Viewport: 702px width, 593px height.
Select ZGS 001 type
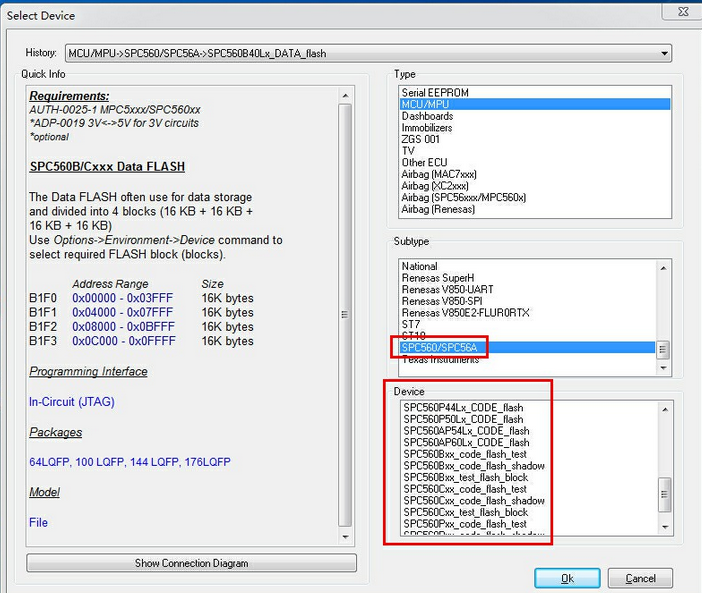tap(535, 139)
